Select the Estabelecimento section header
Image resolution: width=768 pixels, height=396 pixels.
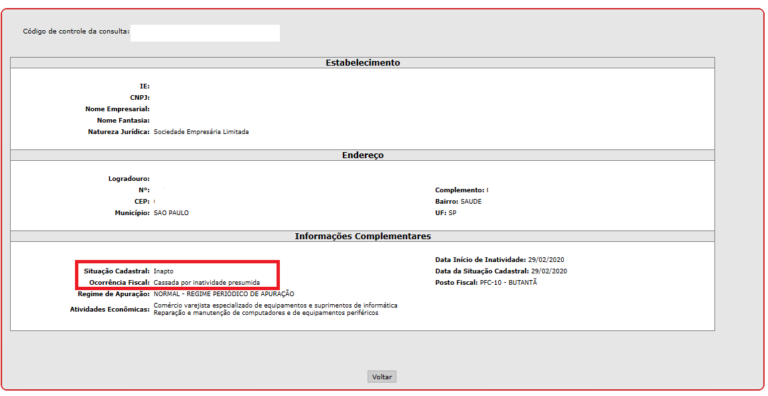[x=362, y=63]
